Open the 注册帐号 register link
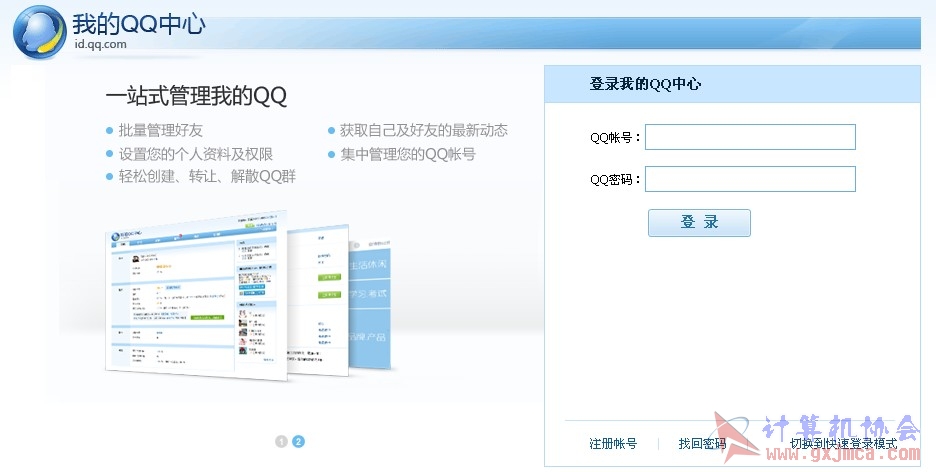The image size is (936, 472). click(x=613, y=443)
